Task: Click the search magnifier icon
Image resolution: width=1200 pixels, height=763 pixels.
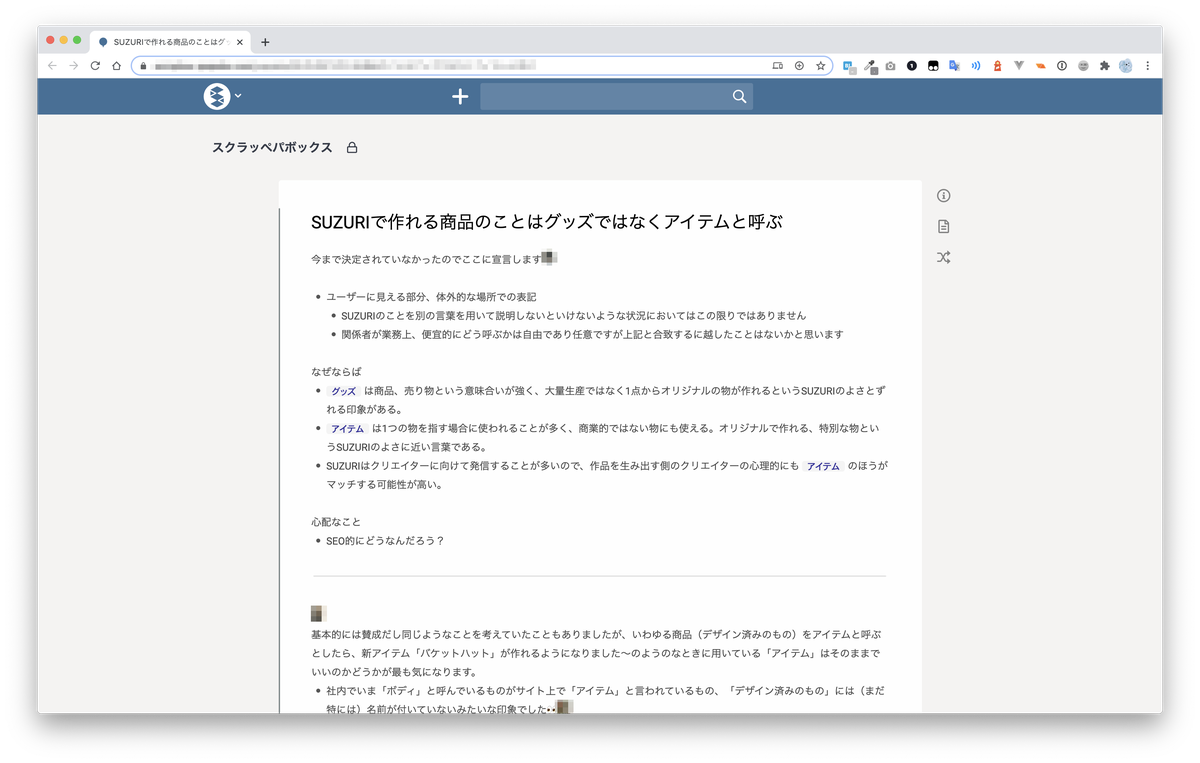Action: (739, 96)
